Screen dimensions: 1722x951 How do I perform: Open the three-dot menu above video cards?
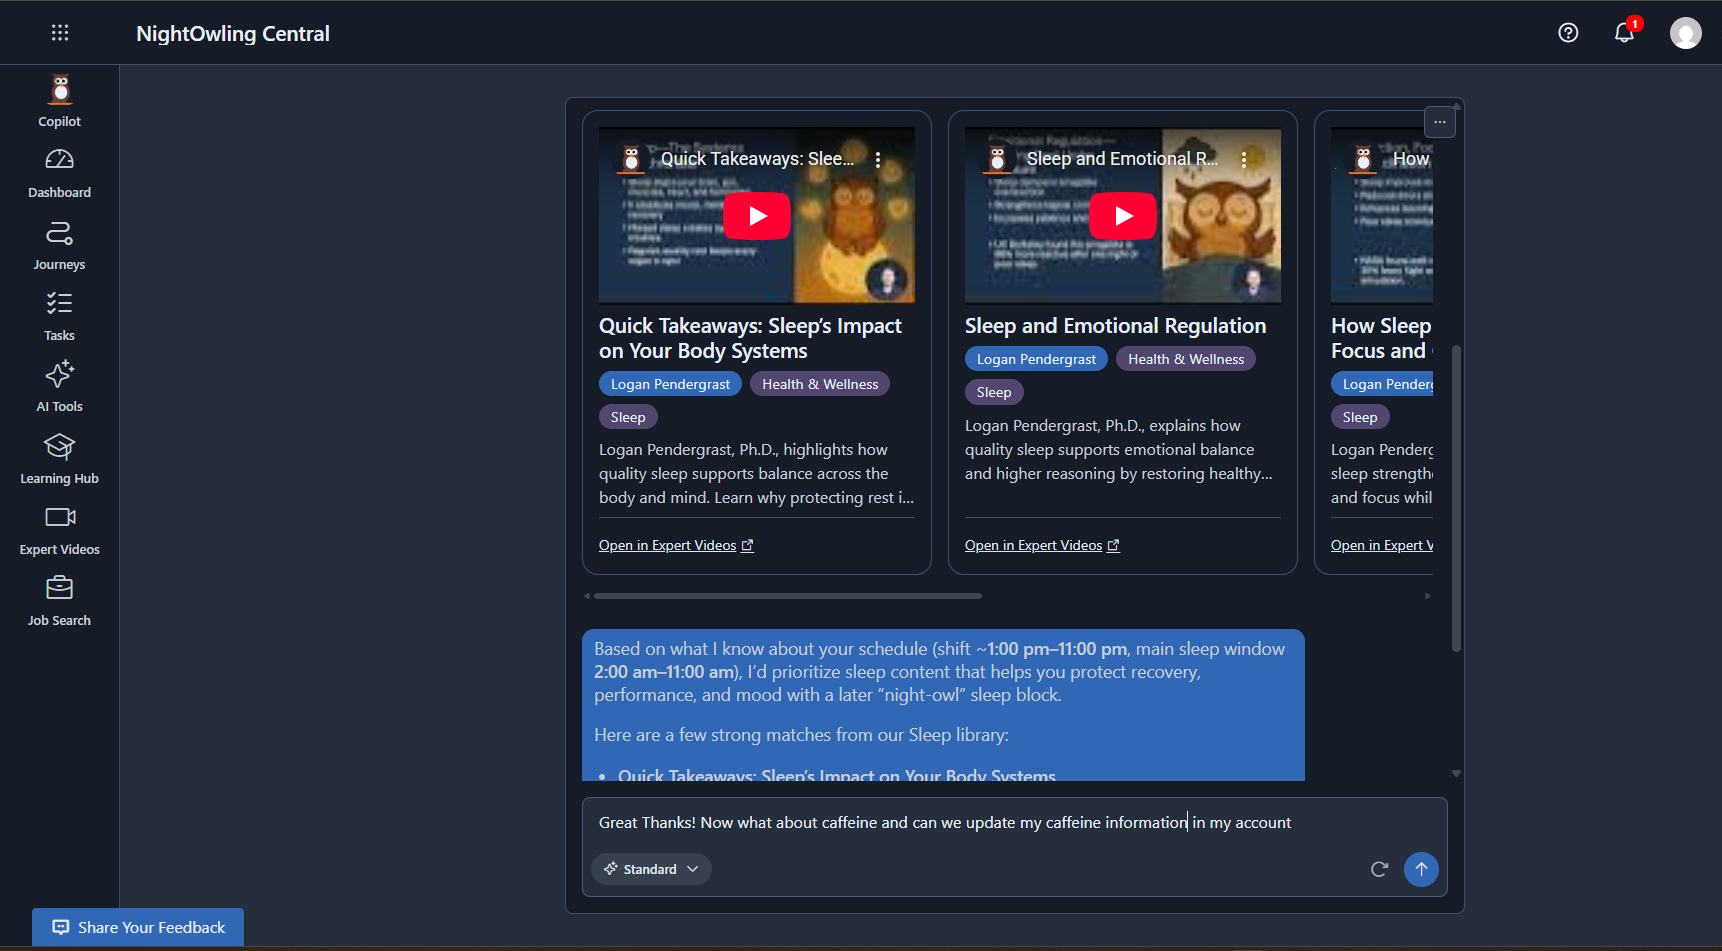[x=1440, y=122]
